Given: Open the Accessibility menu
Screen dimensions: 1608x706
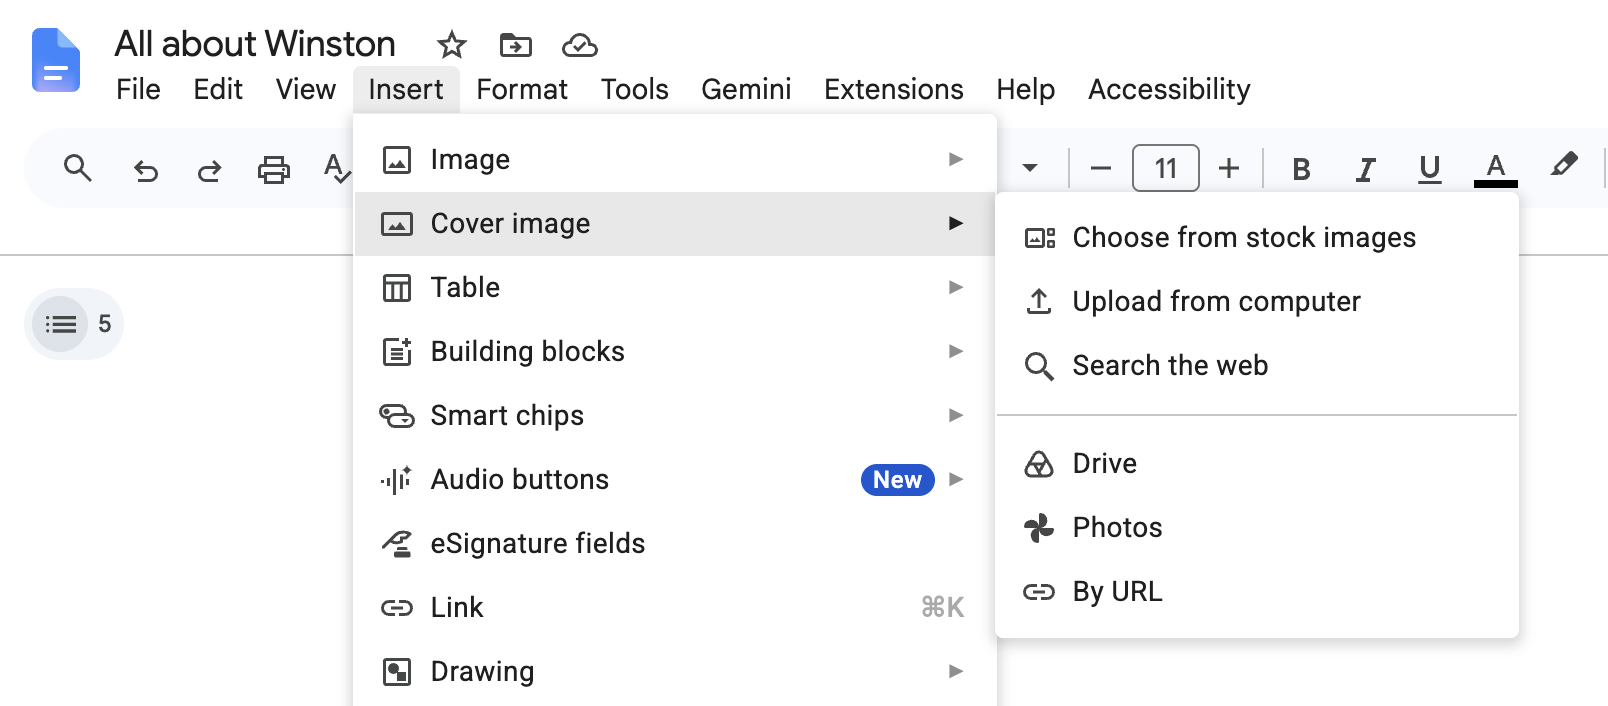Looking at the screenshot, I should point(1169,89).
